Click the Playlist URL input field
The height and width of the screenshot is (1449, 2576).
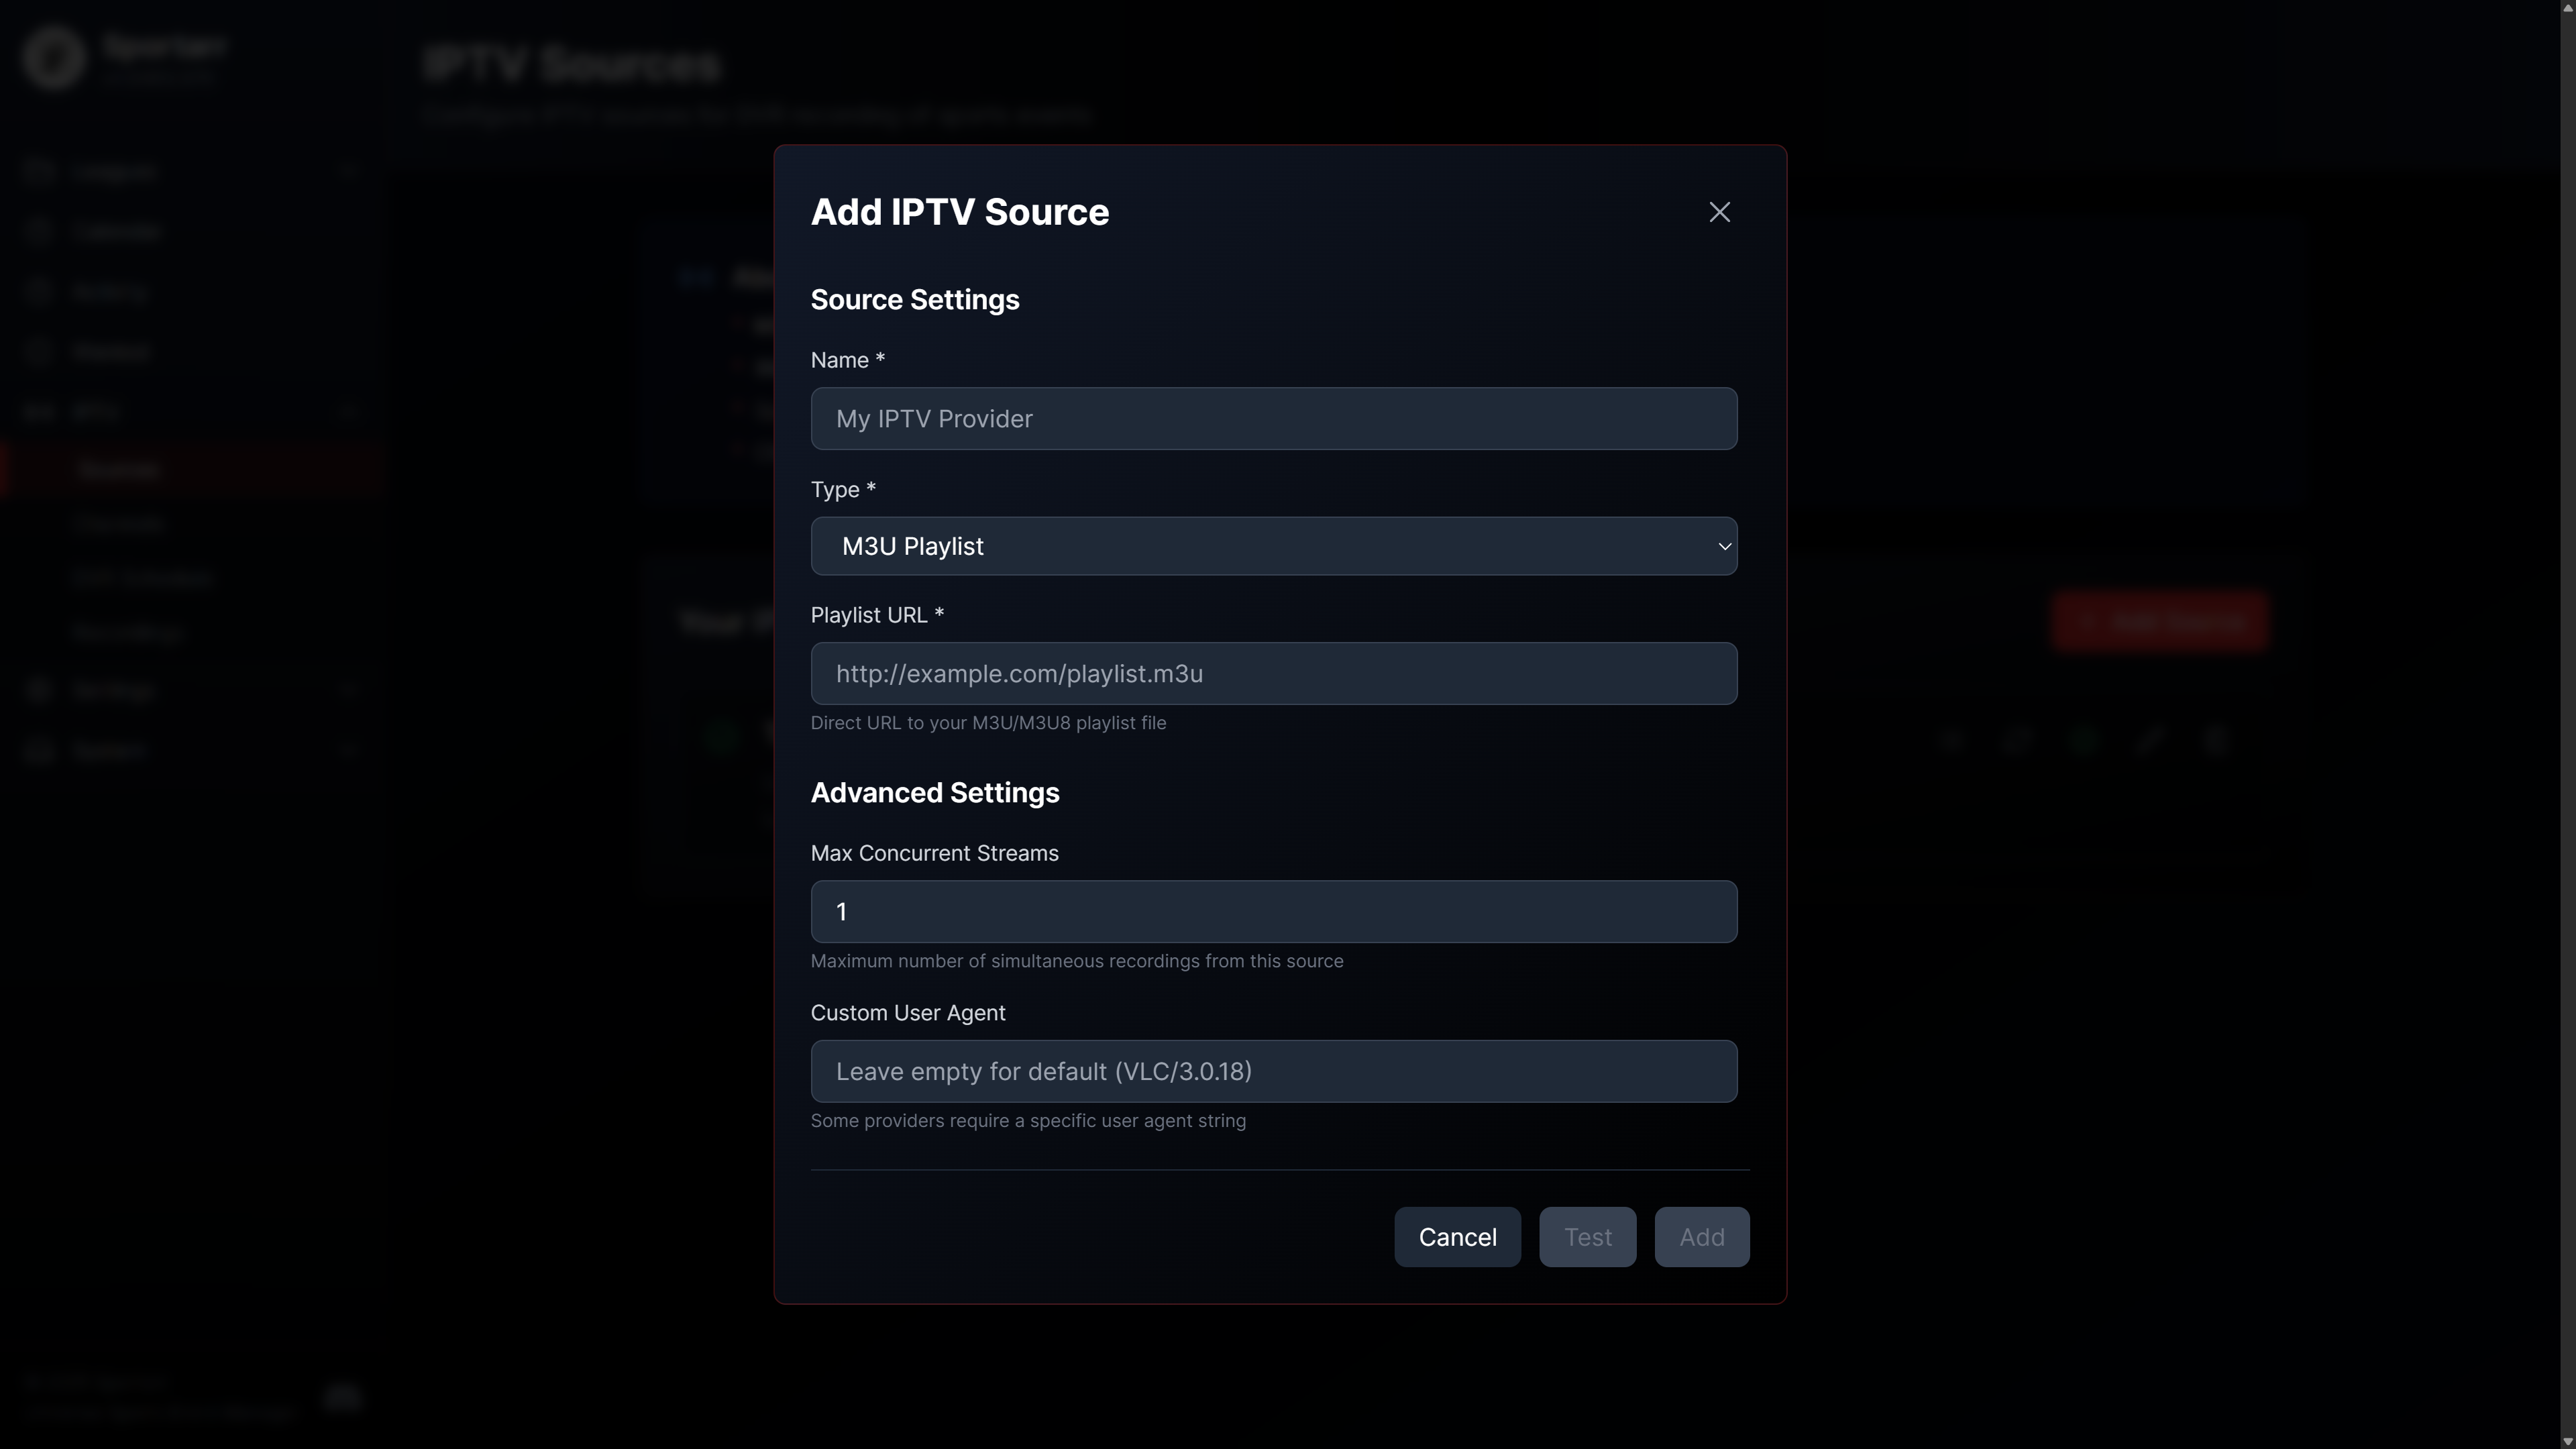coord(1274,674)
